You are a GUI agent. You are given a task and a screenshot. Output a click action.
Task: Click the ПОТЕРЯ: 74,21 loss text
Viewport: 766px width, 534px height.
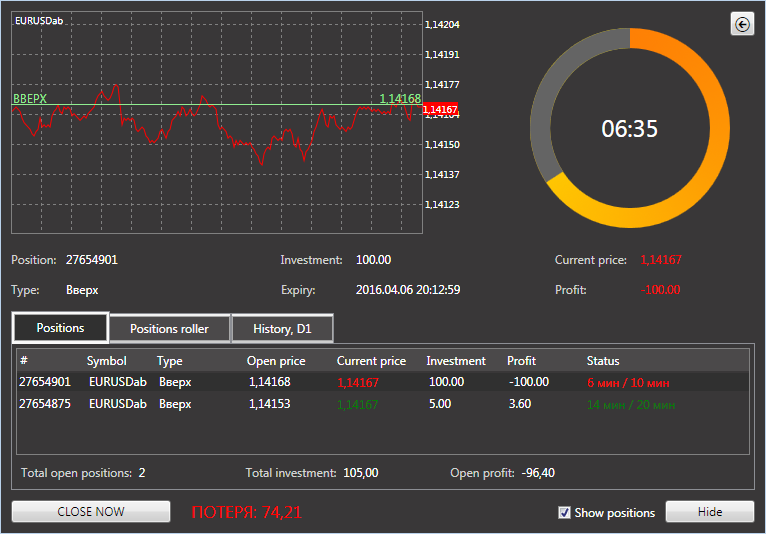[247, 512]
